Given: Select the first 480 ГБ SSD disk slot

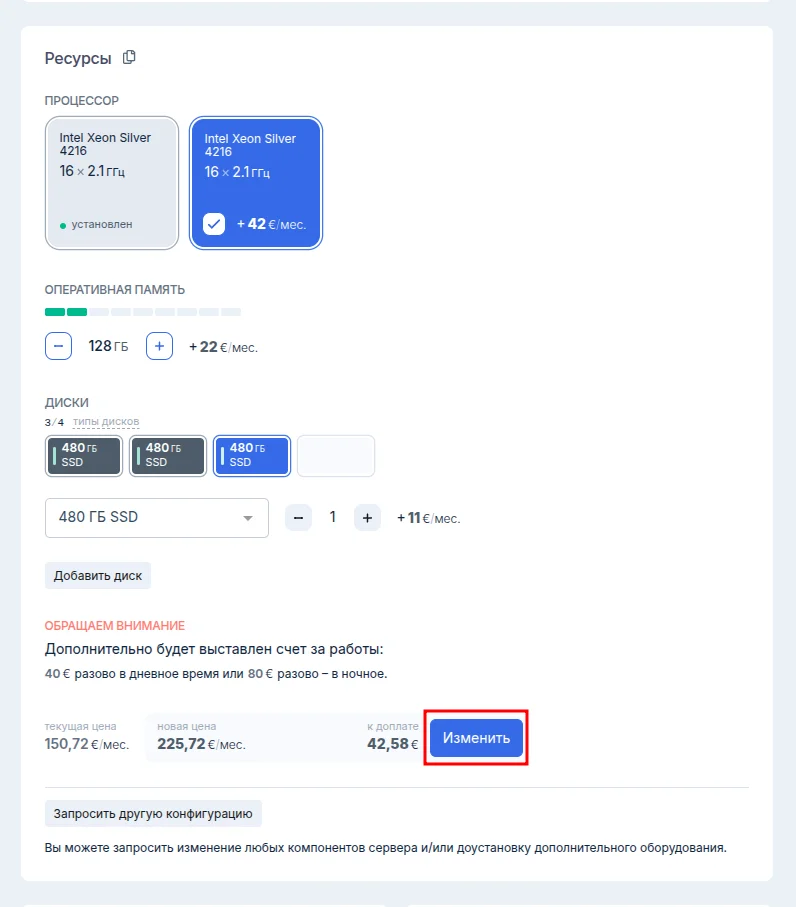Looking at the screenshot, I should click(84, 455).
